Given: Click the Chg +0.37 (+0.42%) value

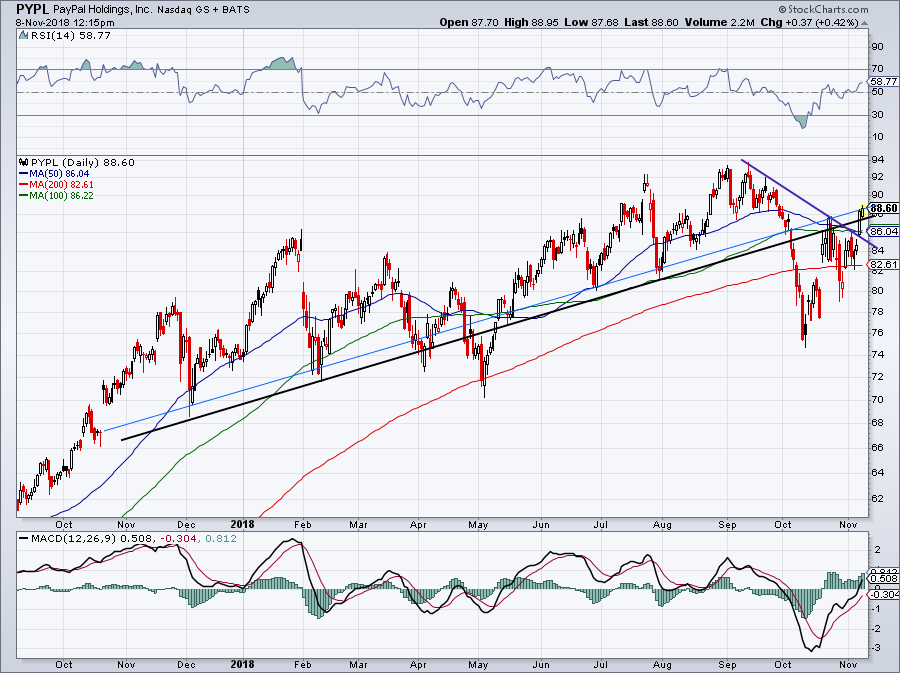Looking at the screenshot, I should pos(809,22).
